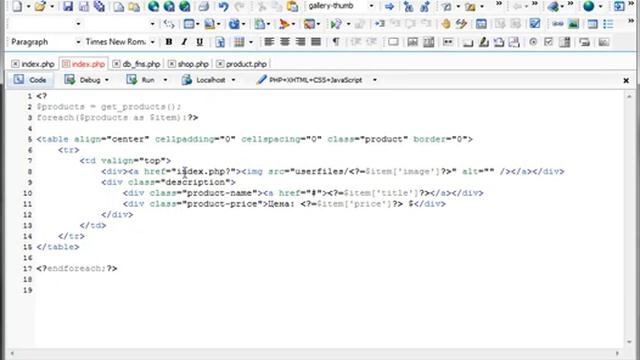
Task: Click the large globe icon in top toolbar
Action: point(589,6)
